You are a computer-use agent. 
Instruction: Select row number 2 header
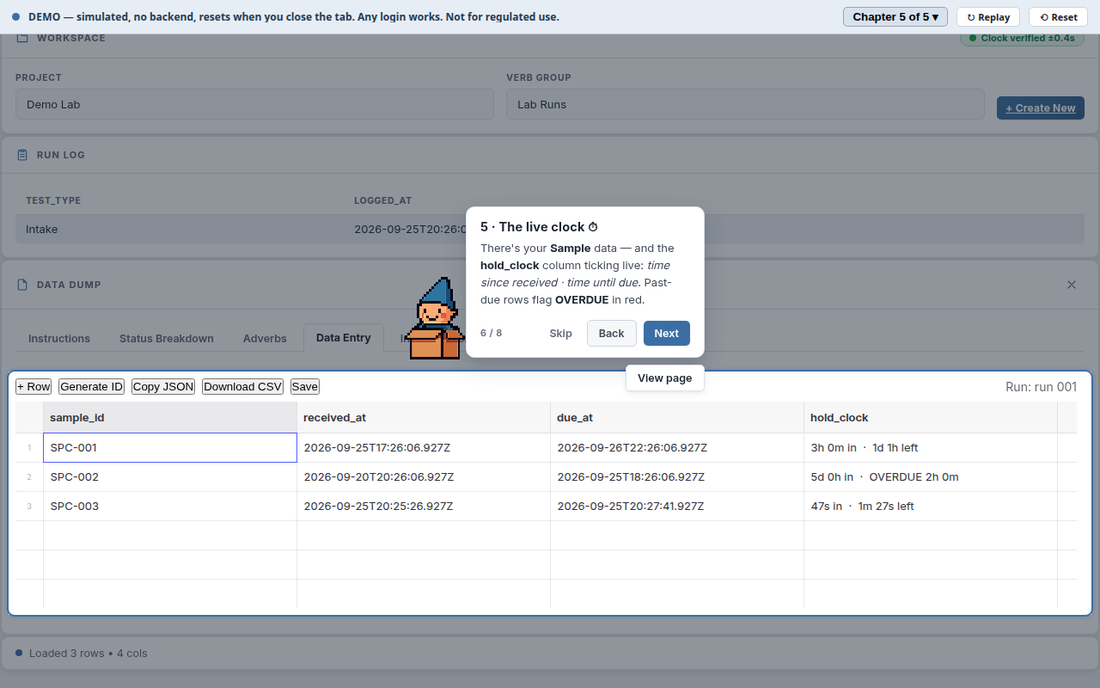(x=29, y=477)
